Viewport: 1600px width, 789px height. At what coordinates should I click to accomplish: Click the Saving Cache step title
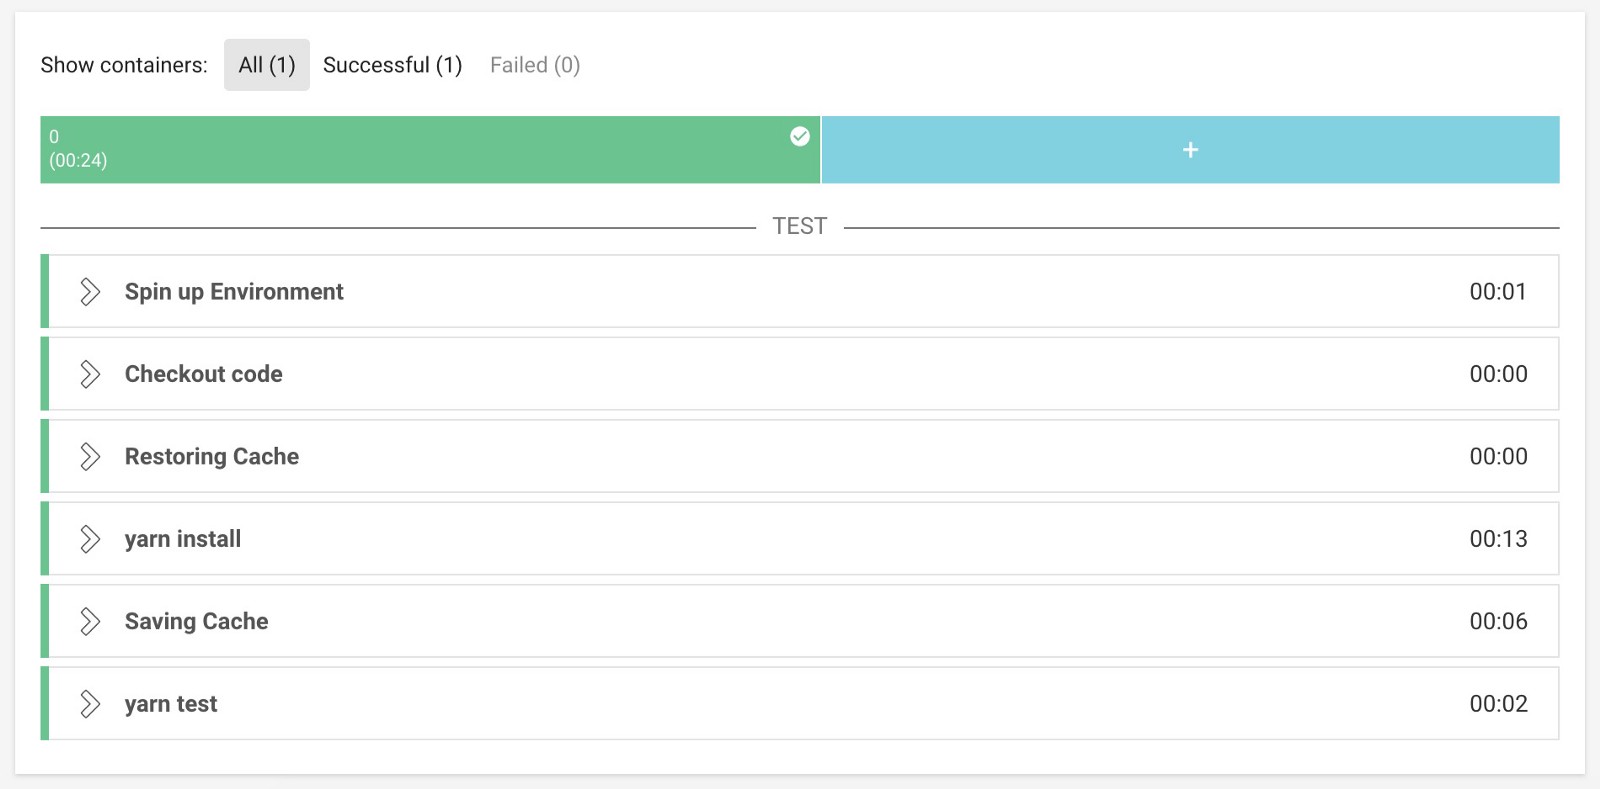tap(197, 621)
